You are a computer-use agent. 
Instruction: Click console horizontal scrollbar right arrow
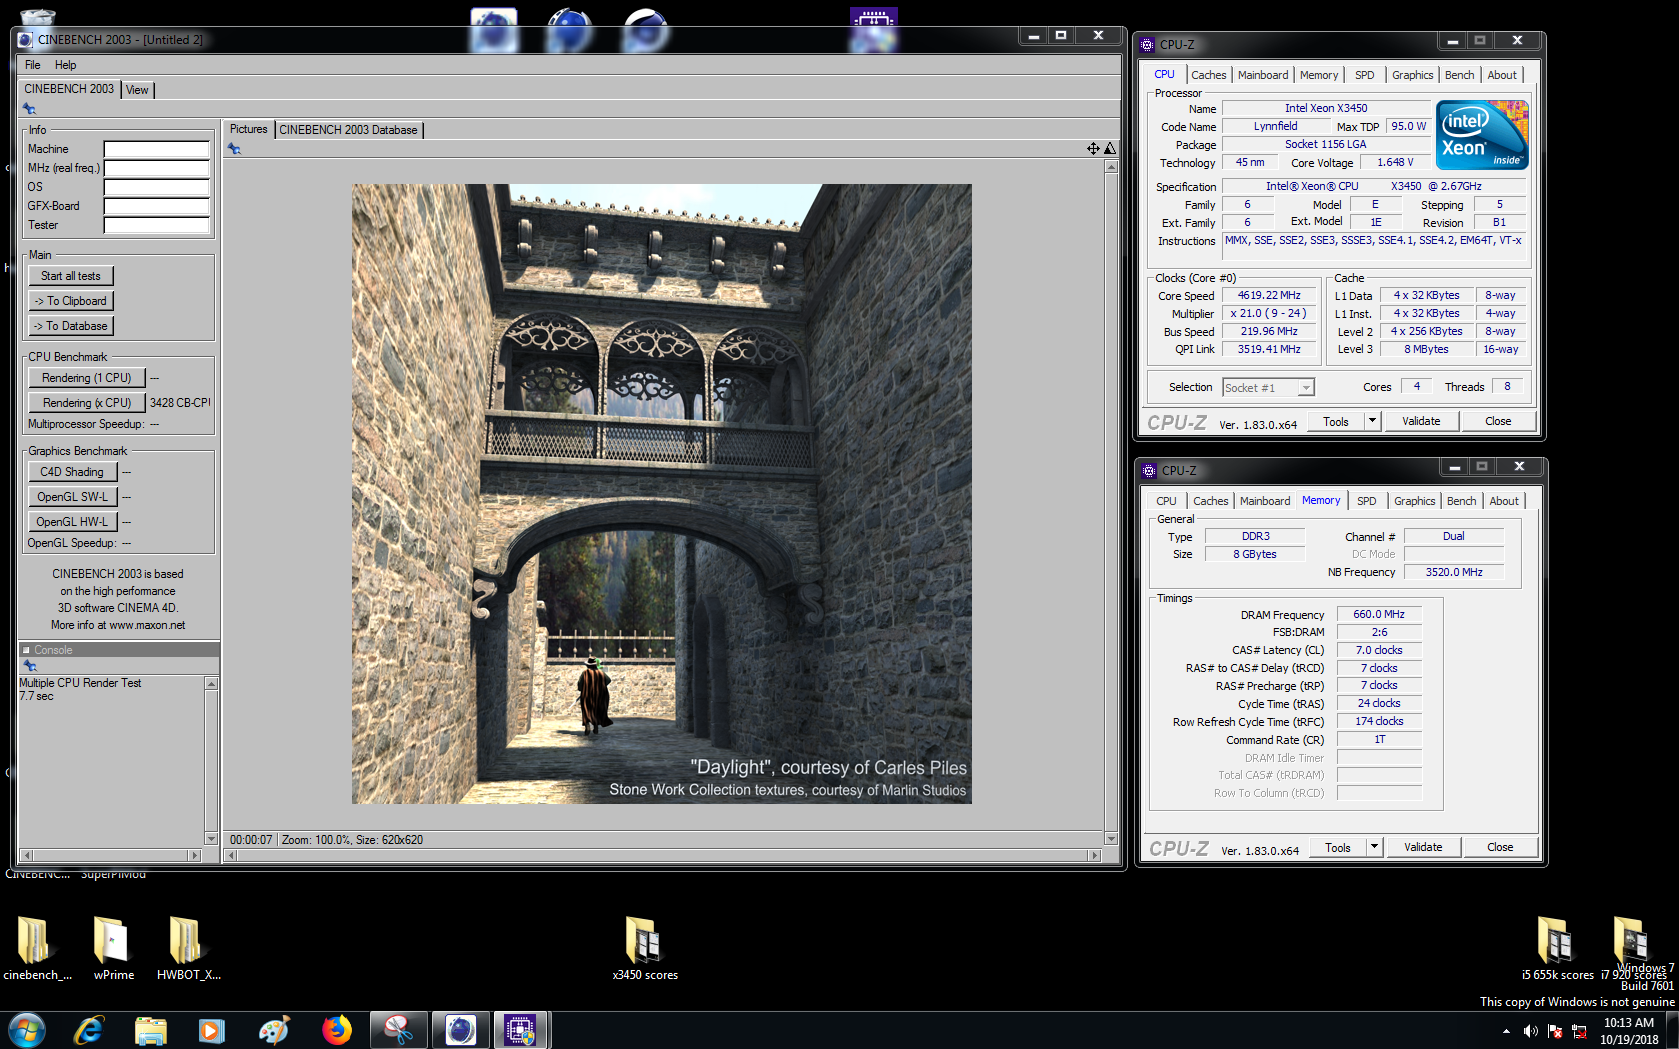195,855
